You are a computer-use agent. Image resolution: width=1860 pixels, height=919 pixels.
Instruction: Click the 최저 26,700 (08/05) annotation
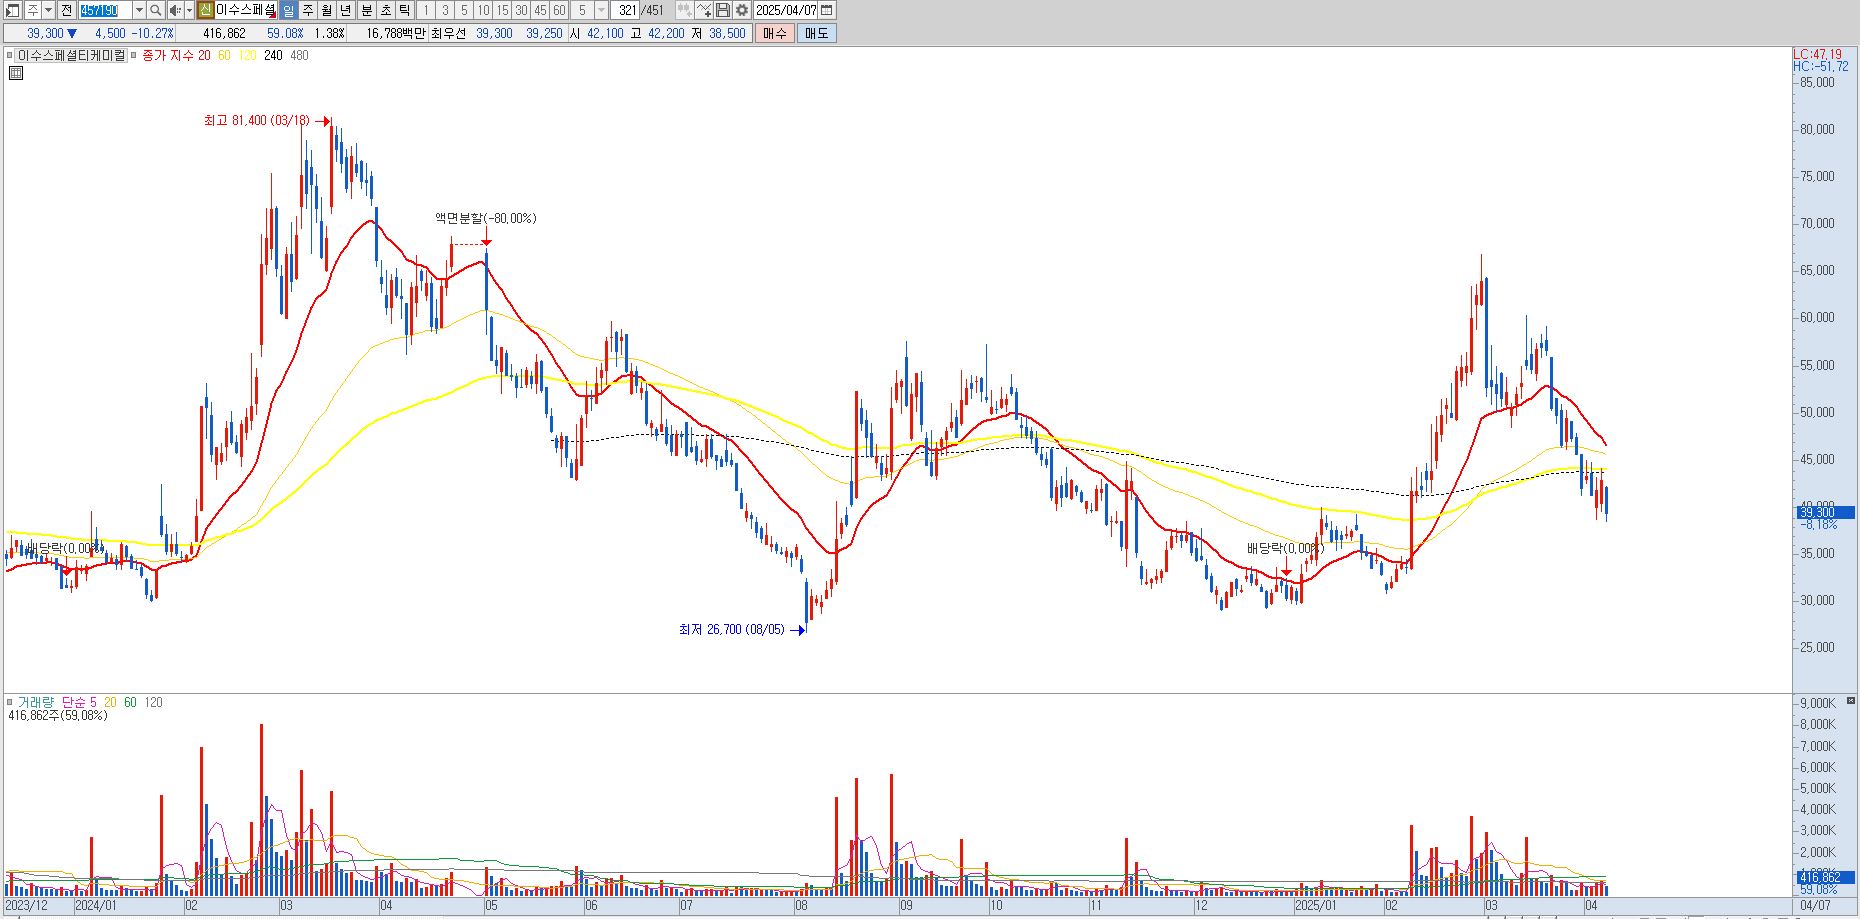coord(732,630)
